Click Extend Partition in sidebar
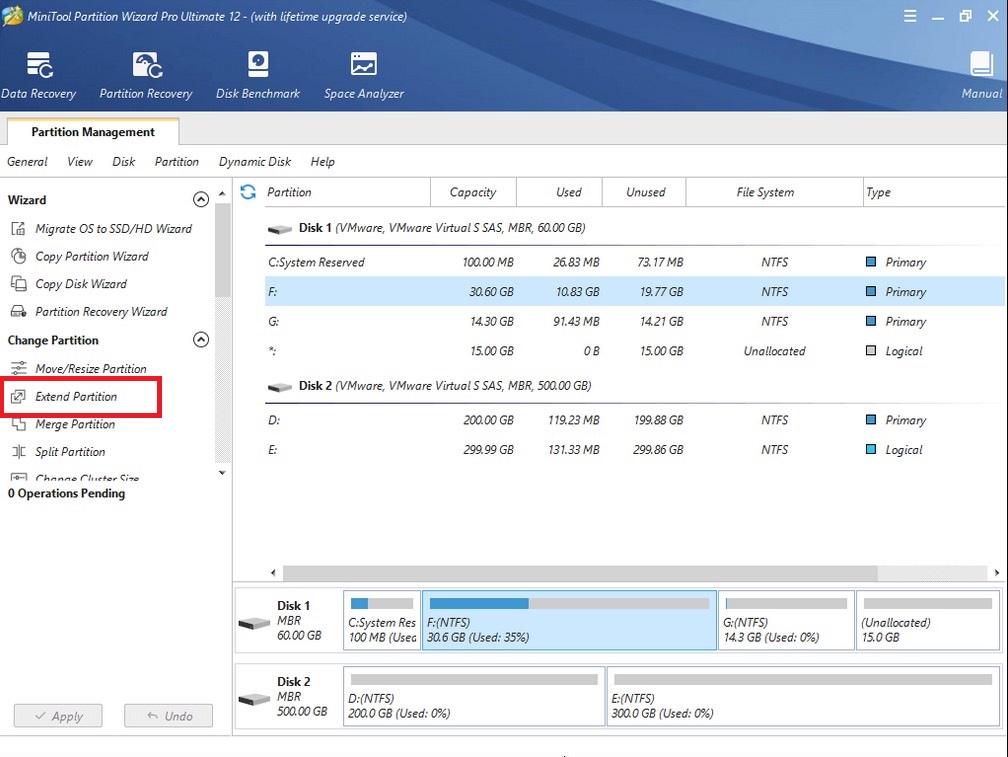 pyautogui.click(x=76, y=396)
